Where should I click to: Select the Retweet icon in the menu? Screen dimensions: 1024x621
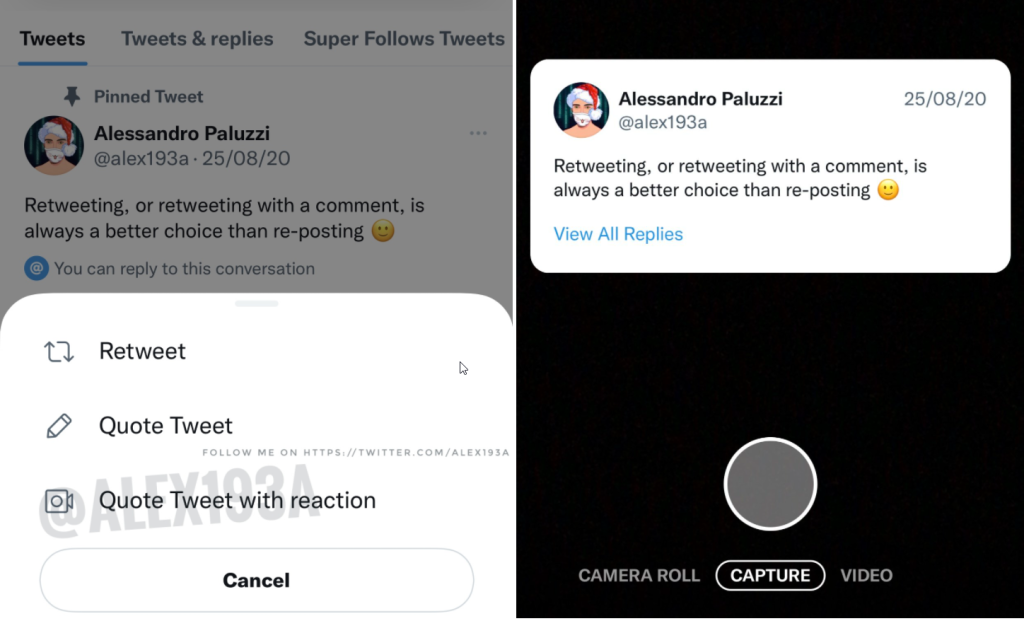(59, 352)
